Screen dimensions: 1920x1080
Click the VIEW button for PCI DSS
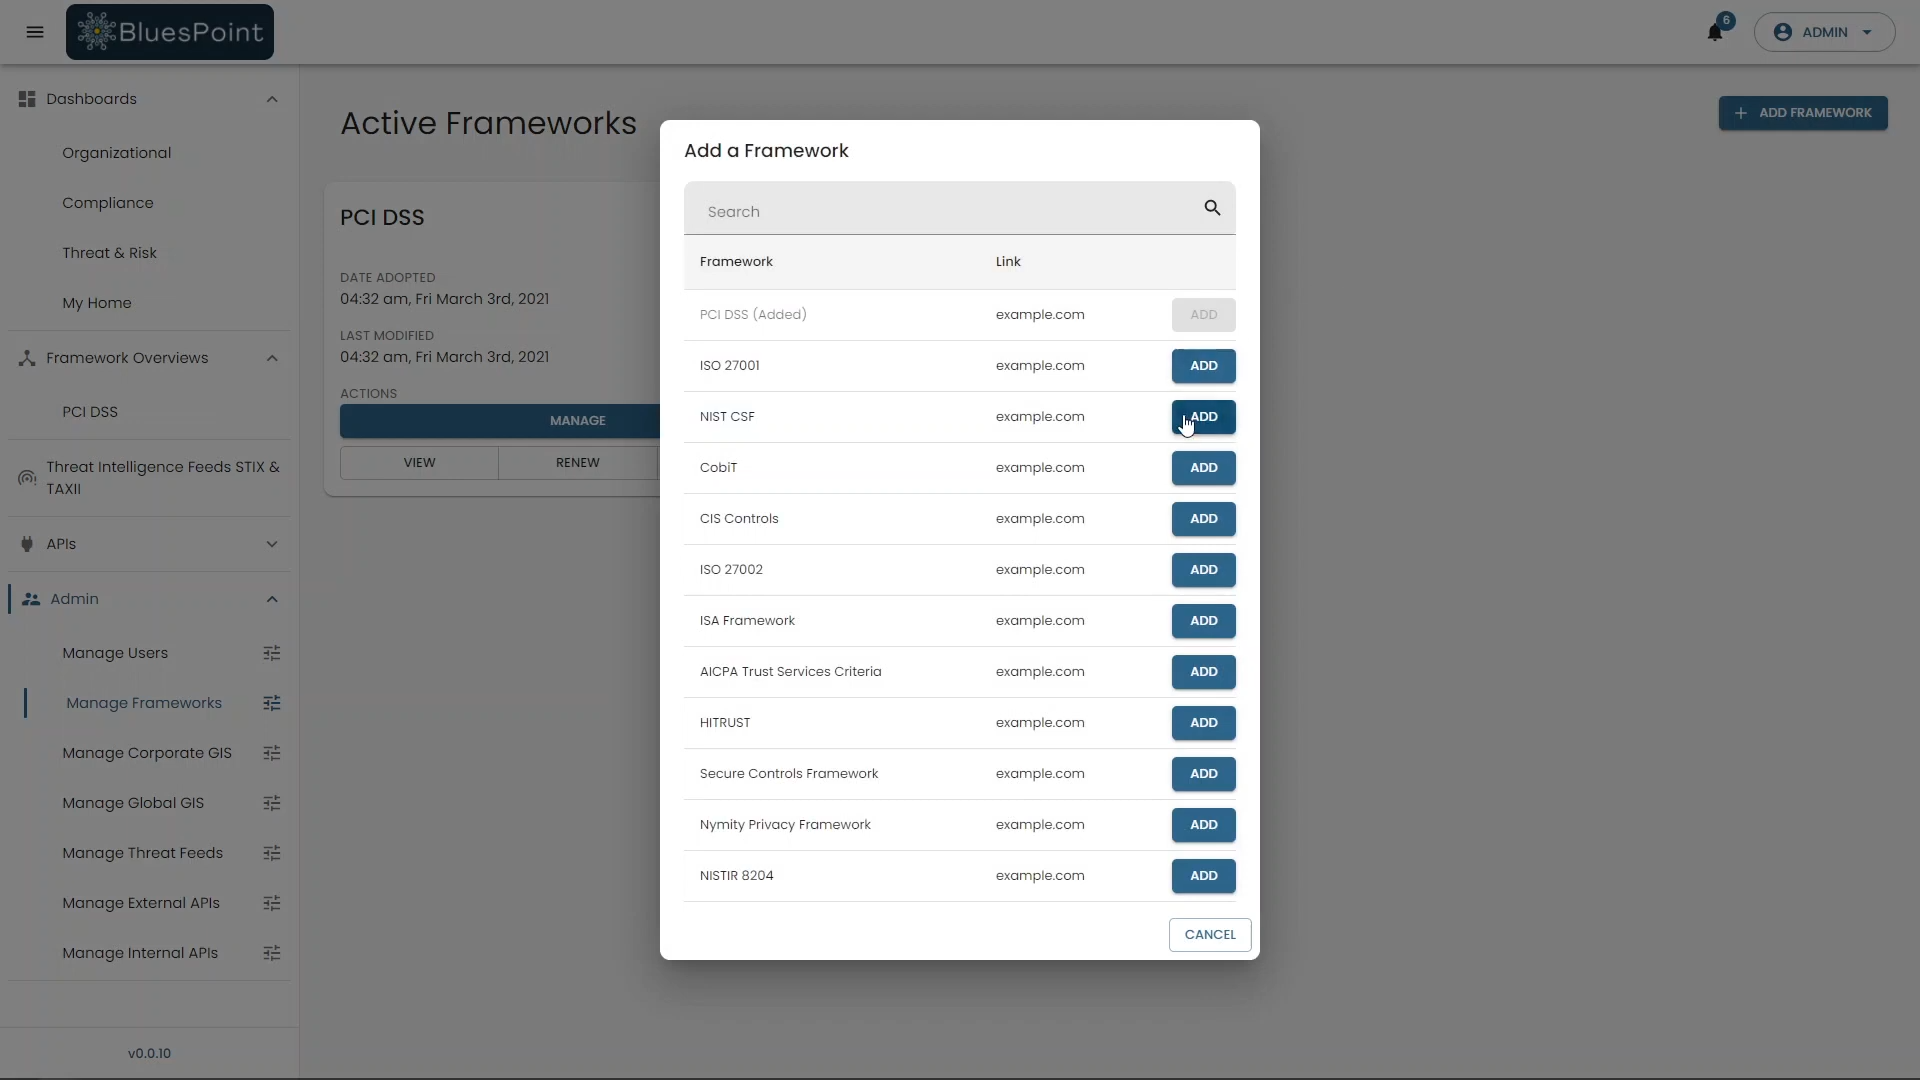point(419,463)
